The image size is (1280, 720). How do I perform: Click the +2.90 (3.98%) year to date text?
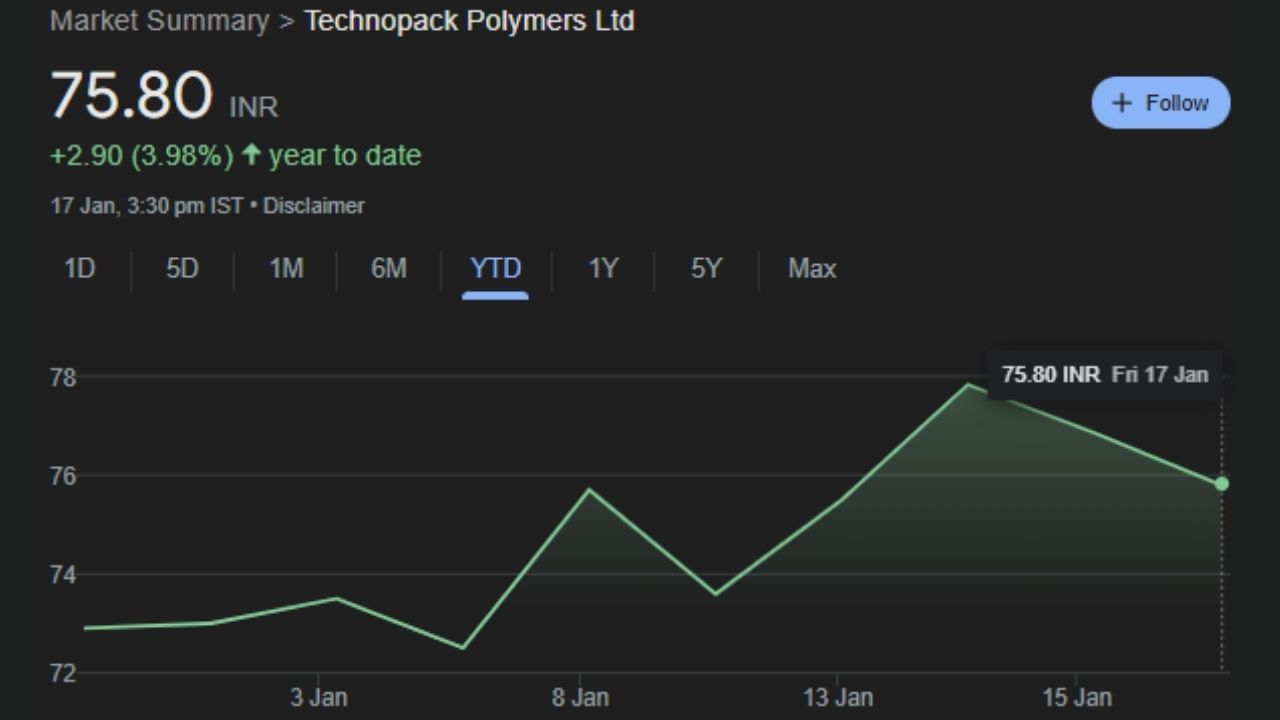pyautogui.click(x=236, y=156)
